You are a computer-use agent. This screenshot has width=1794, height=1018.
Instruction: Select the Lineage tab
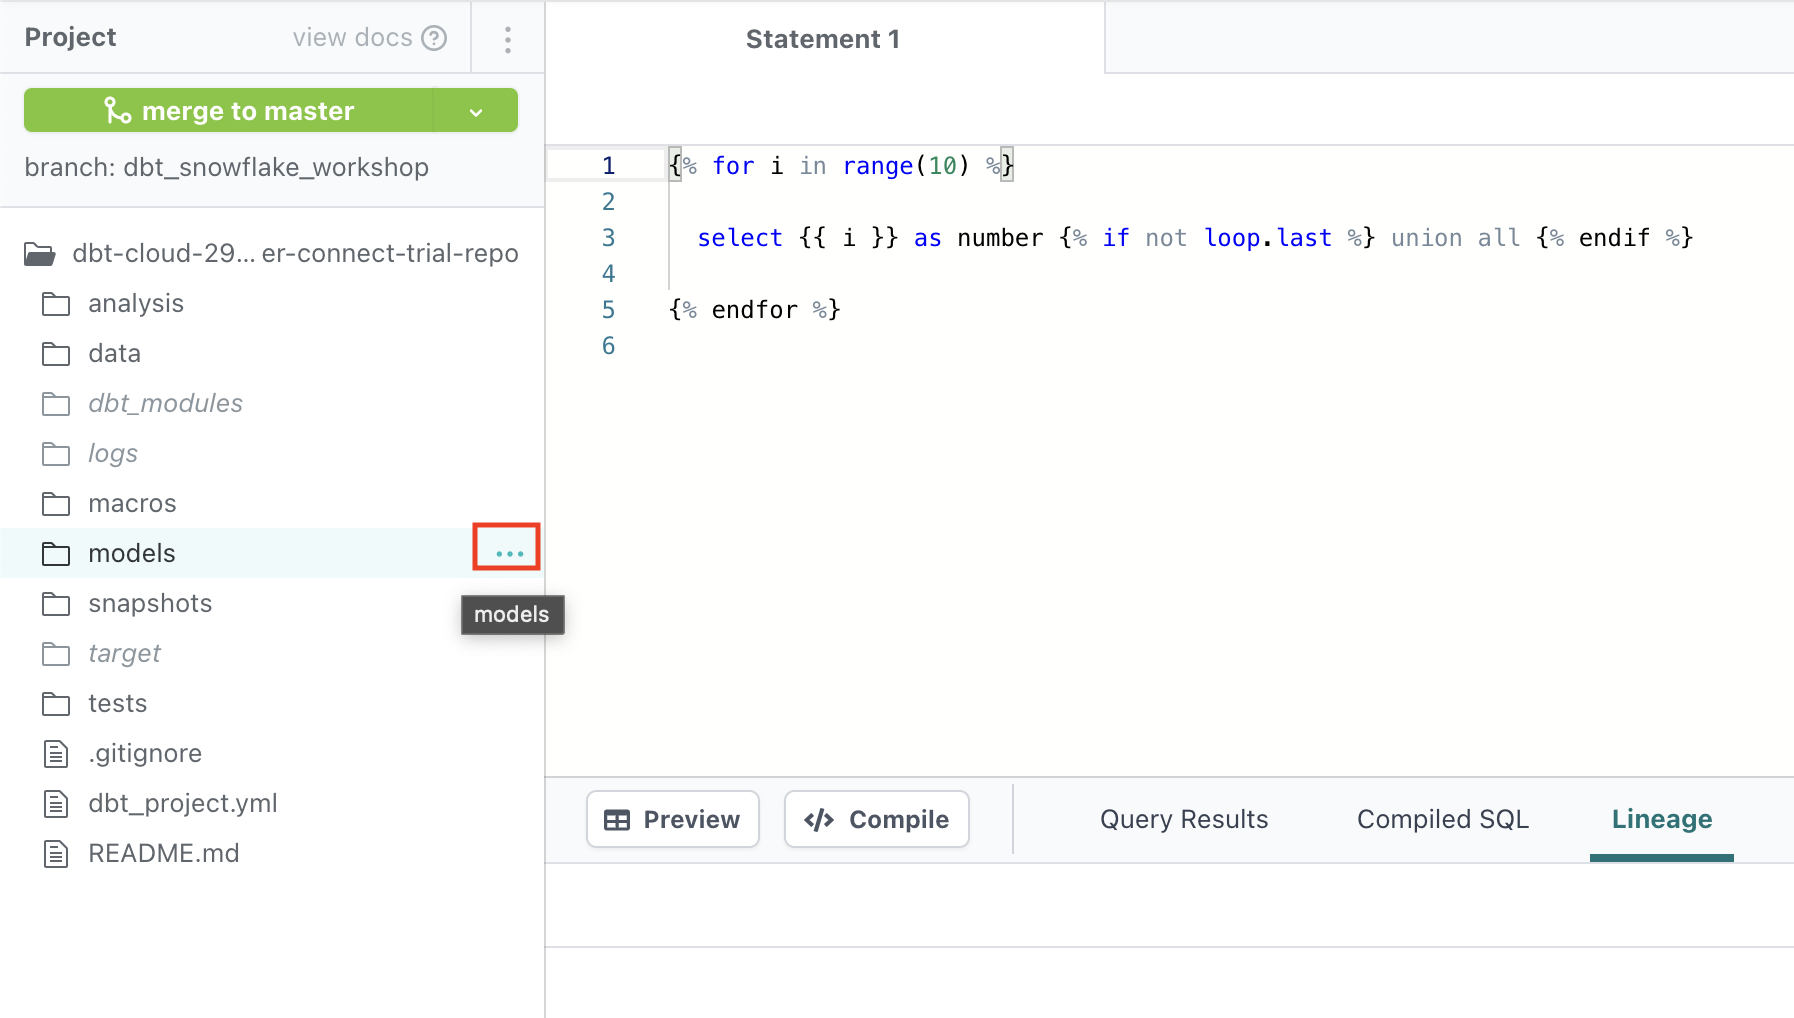[x=1661, y=819]
